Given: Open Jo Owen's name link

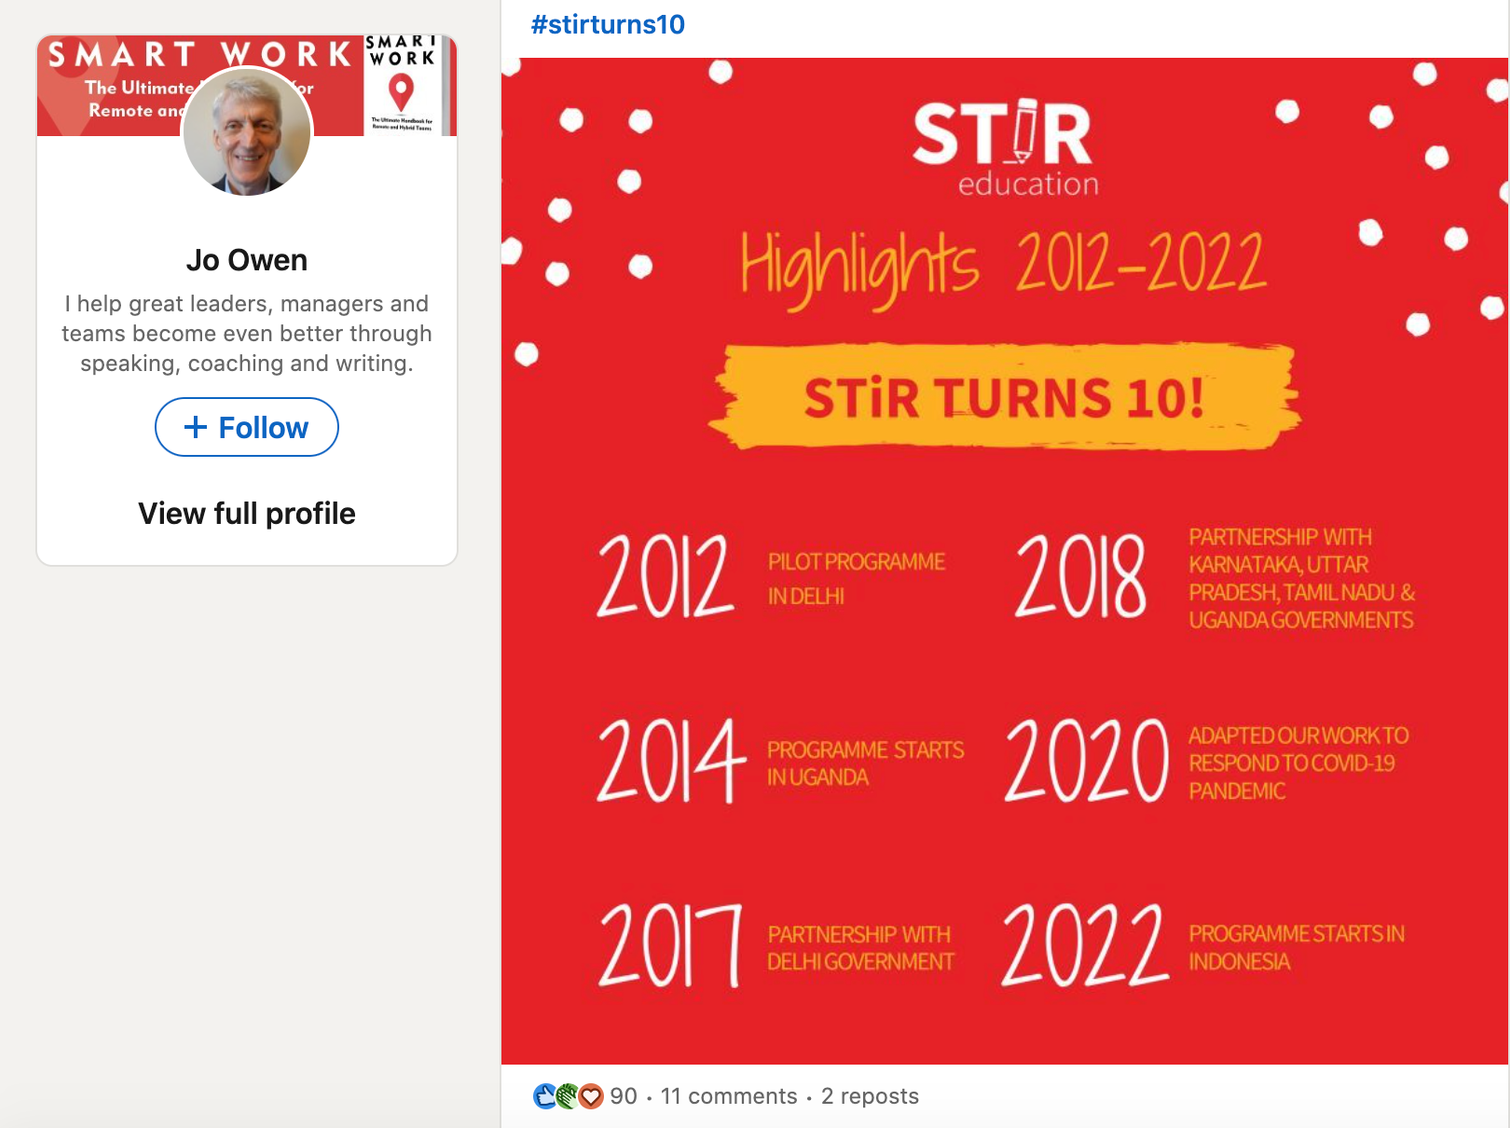Looking at the screenshot, I should point(247,260).
